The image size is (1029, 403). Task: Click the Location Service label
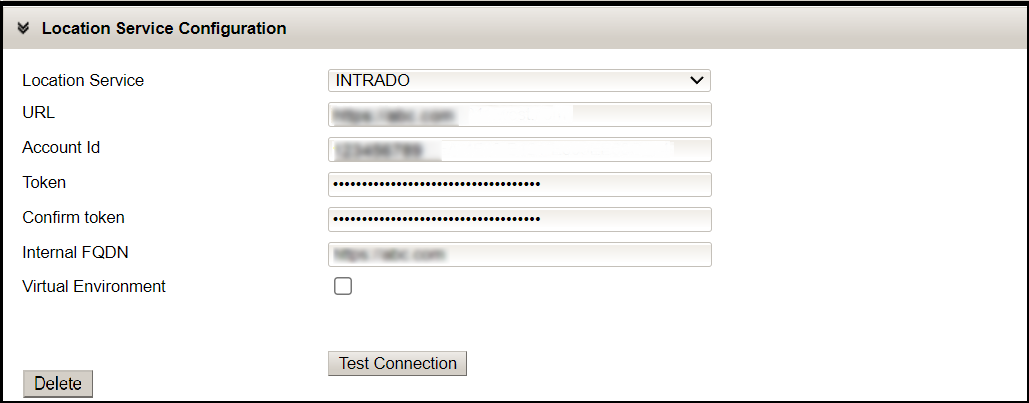click(x=83, y=81)
